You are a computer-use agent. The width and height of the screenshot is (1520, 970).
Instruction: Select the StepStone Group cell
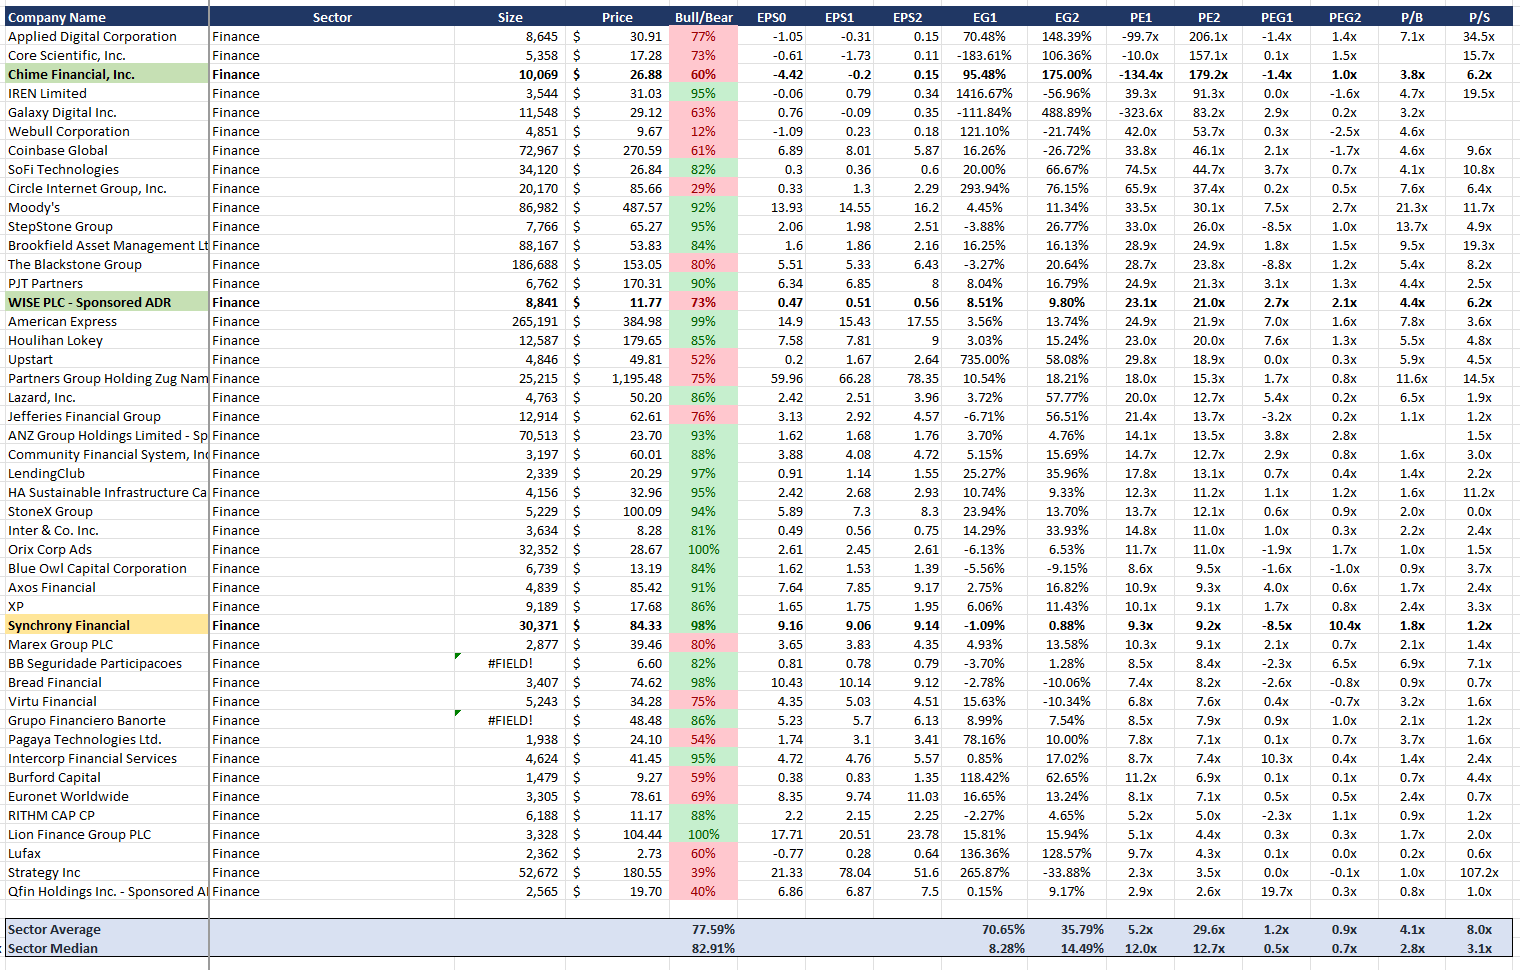tap(106, 226)
